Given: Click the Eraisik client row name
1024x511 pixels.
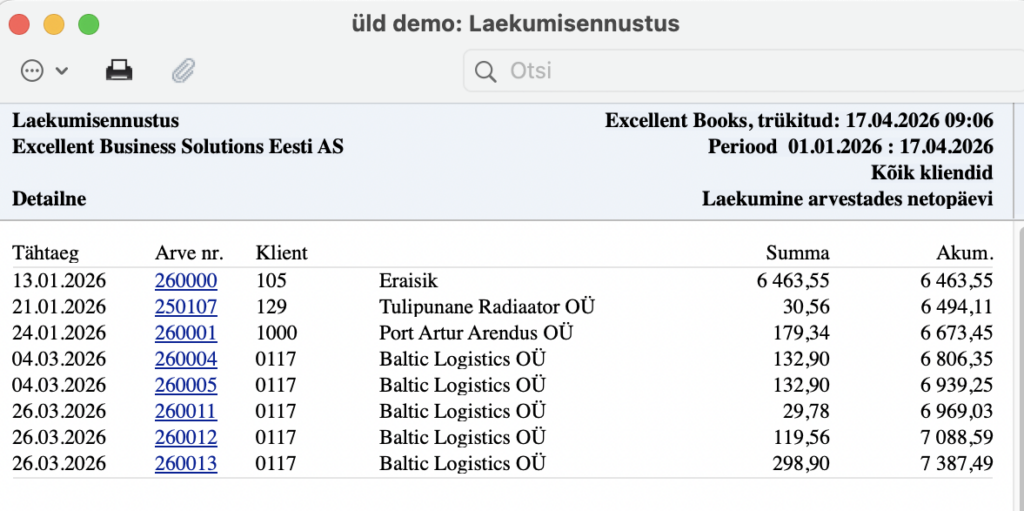Looking at the screenshot, I should [x=409, y=281].
